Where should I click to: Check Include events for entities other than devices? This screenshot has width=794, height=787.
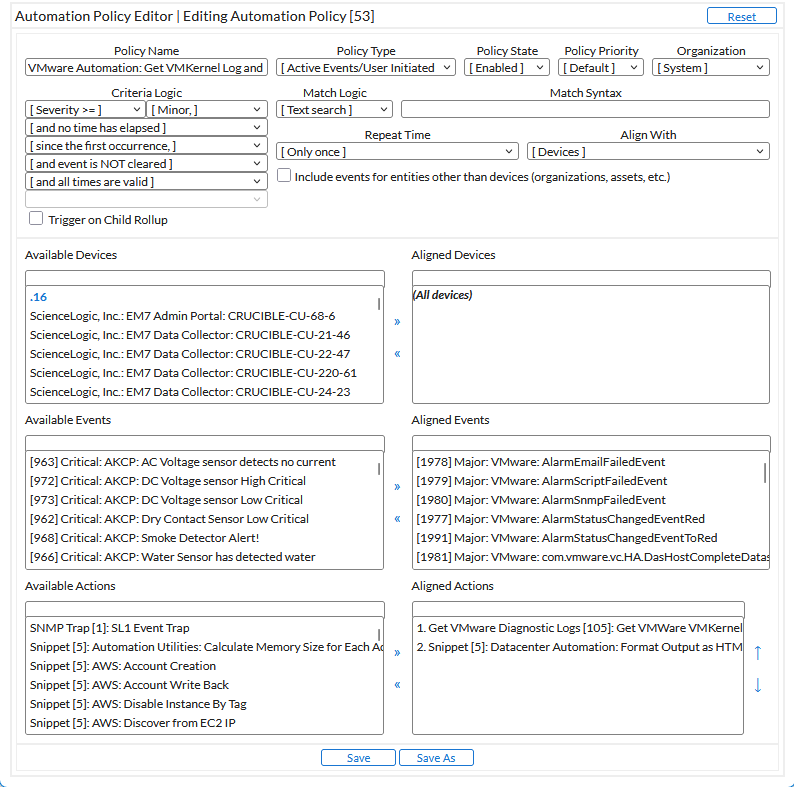point(284,175)
